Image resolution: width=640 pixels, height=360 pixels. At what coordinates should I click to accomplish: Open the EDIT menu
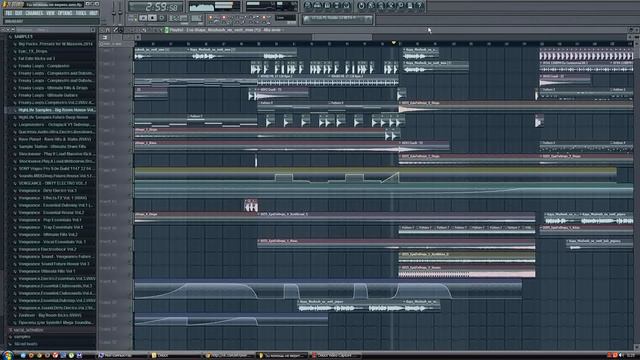click(x=19, y=13)
